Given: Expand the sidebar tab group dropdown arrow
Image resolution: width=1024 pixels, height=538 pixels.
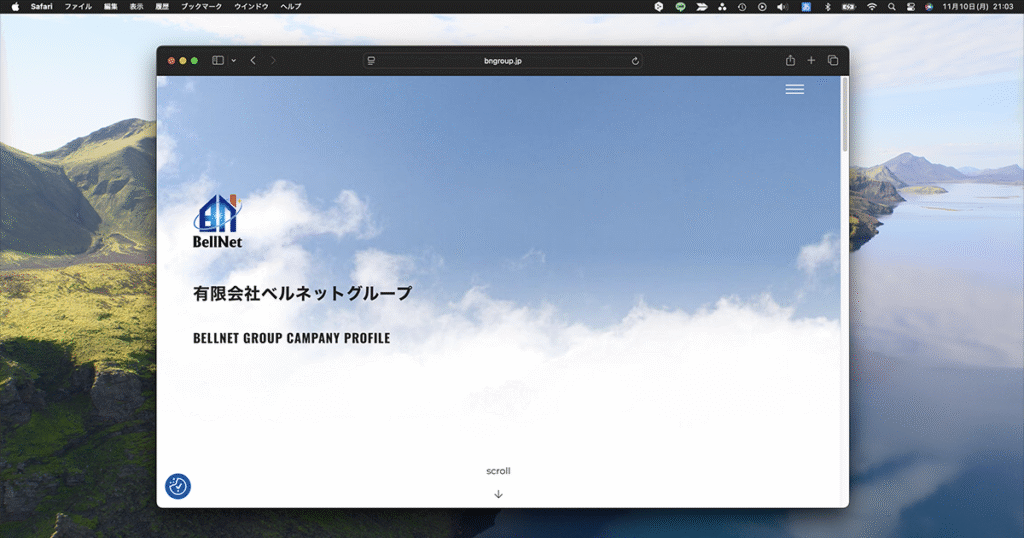Looking at the screenshot, I should [234, 61].
